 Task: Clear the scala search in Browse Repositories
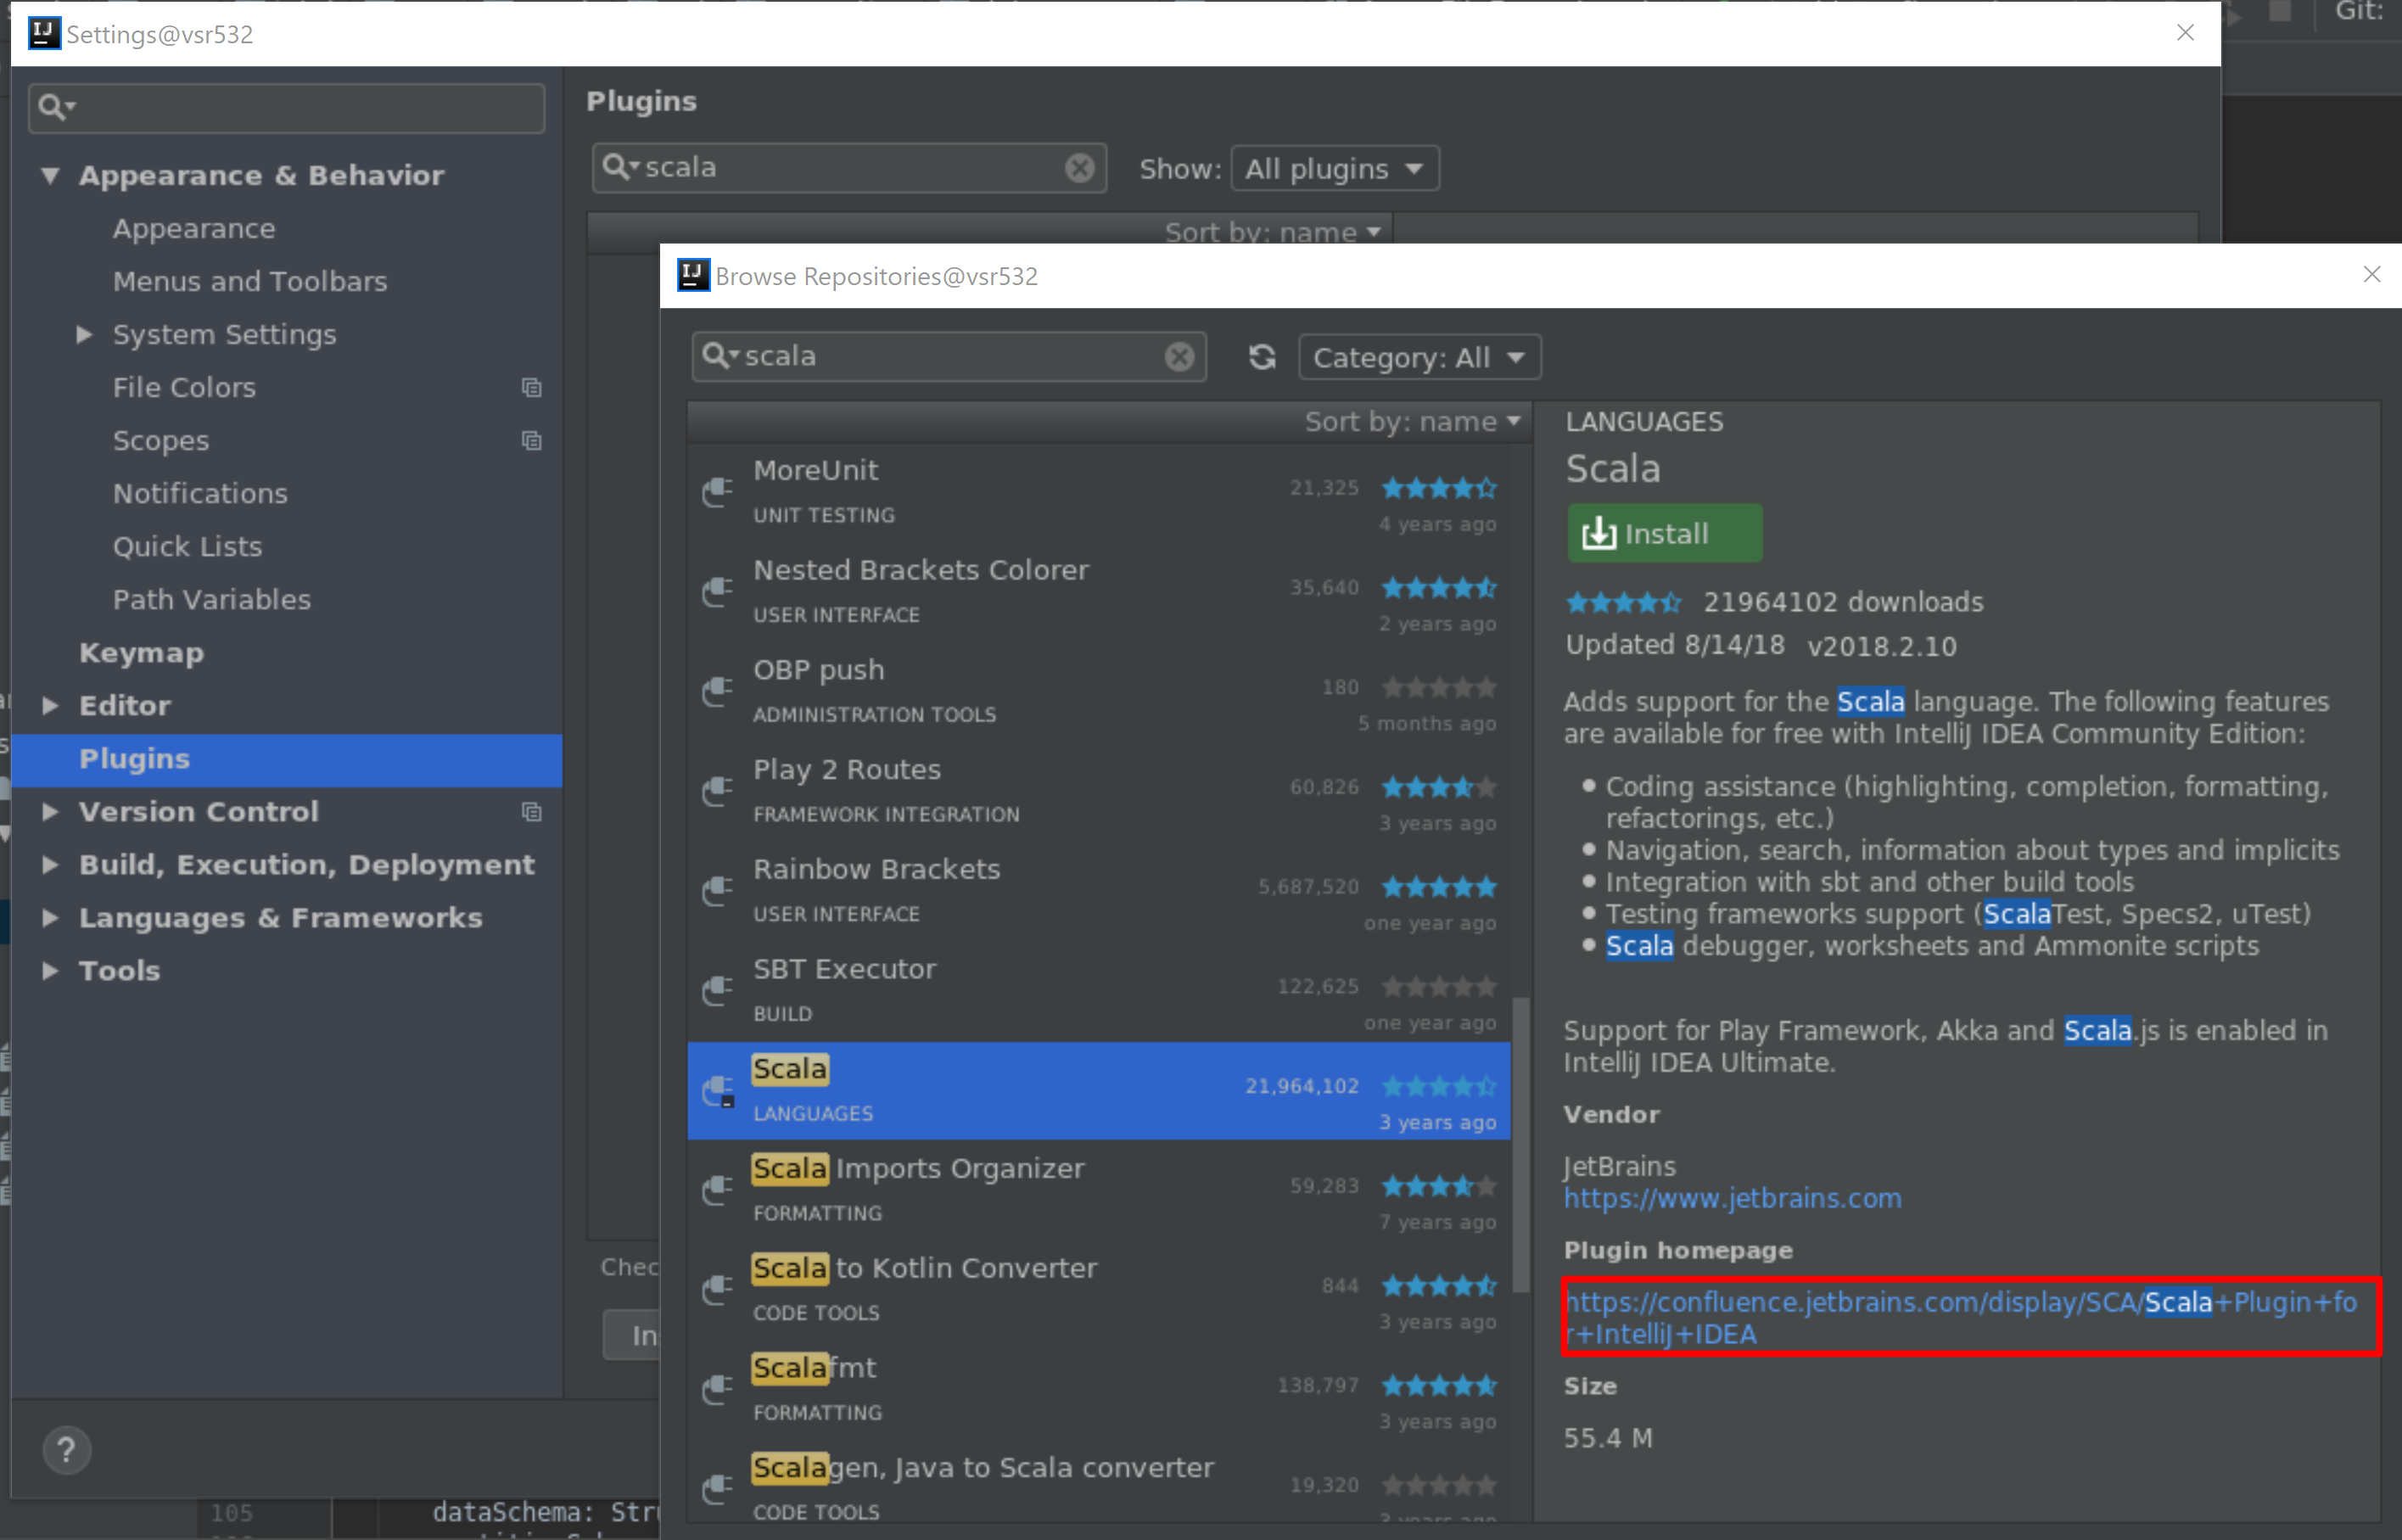pyautogui.click(x=1180, y=357)
